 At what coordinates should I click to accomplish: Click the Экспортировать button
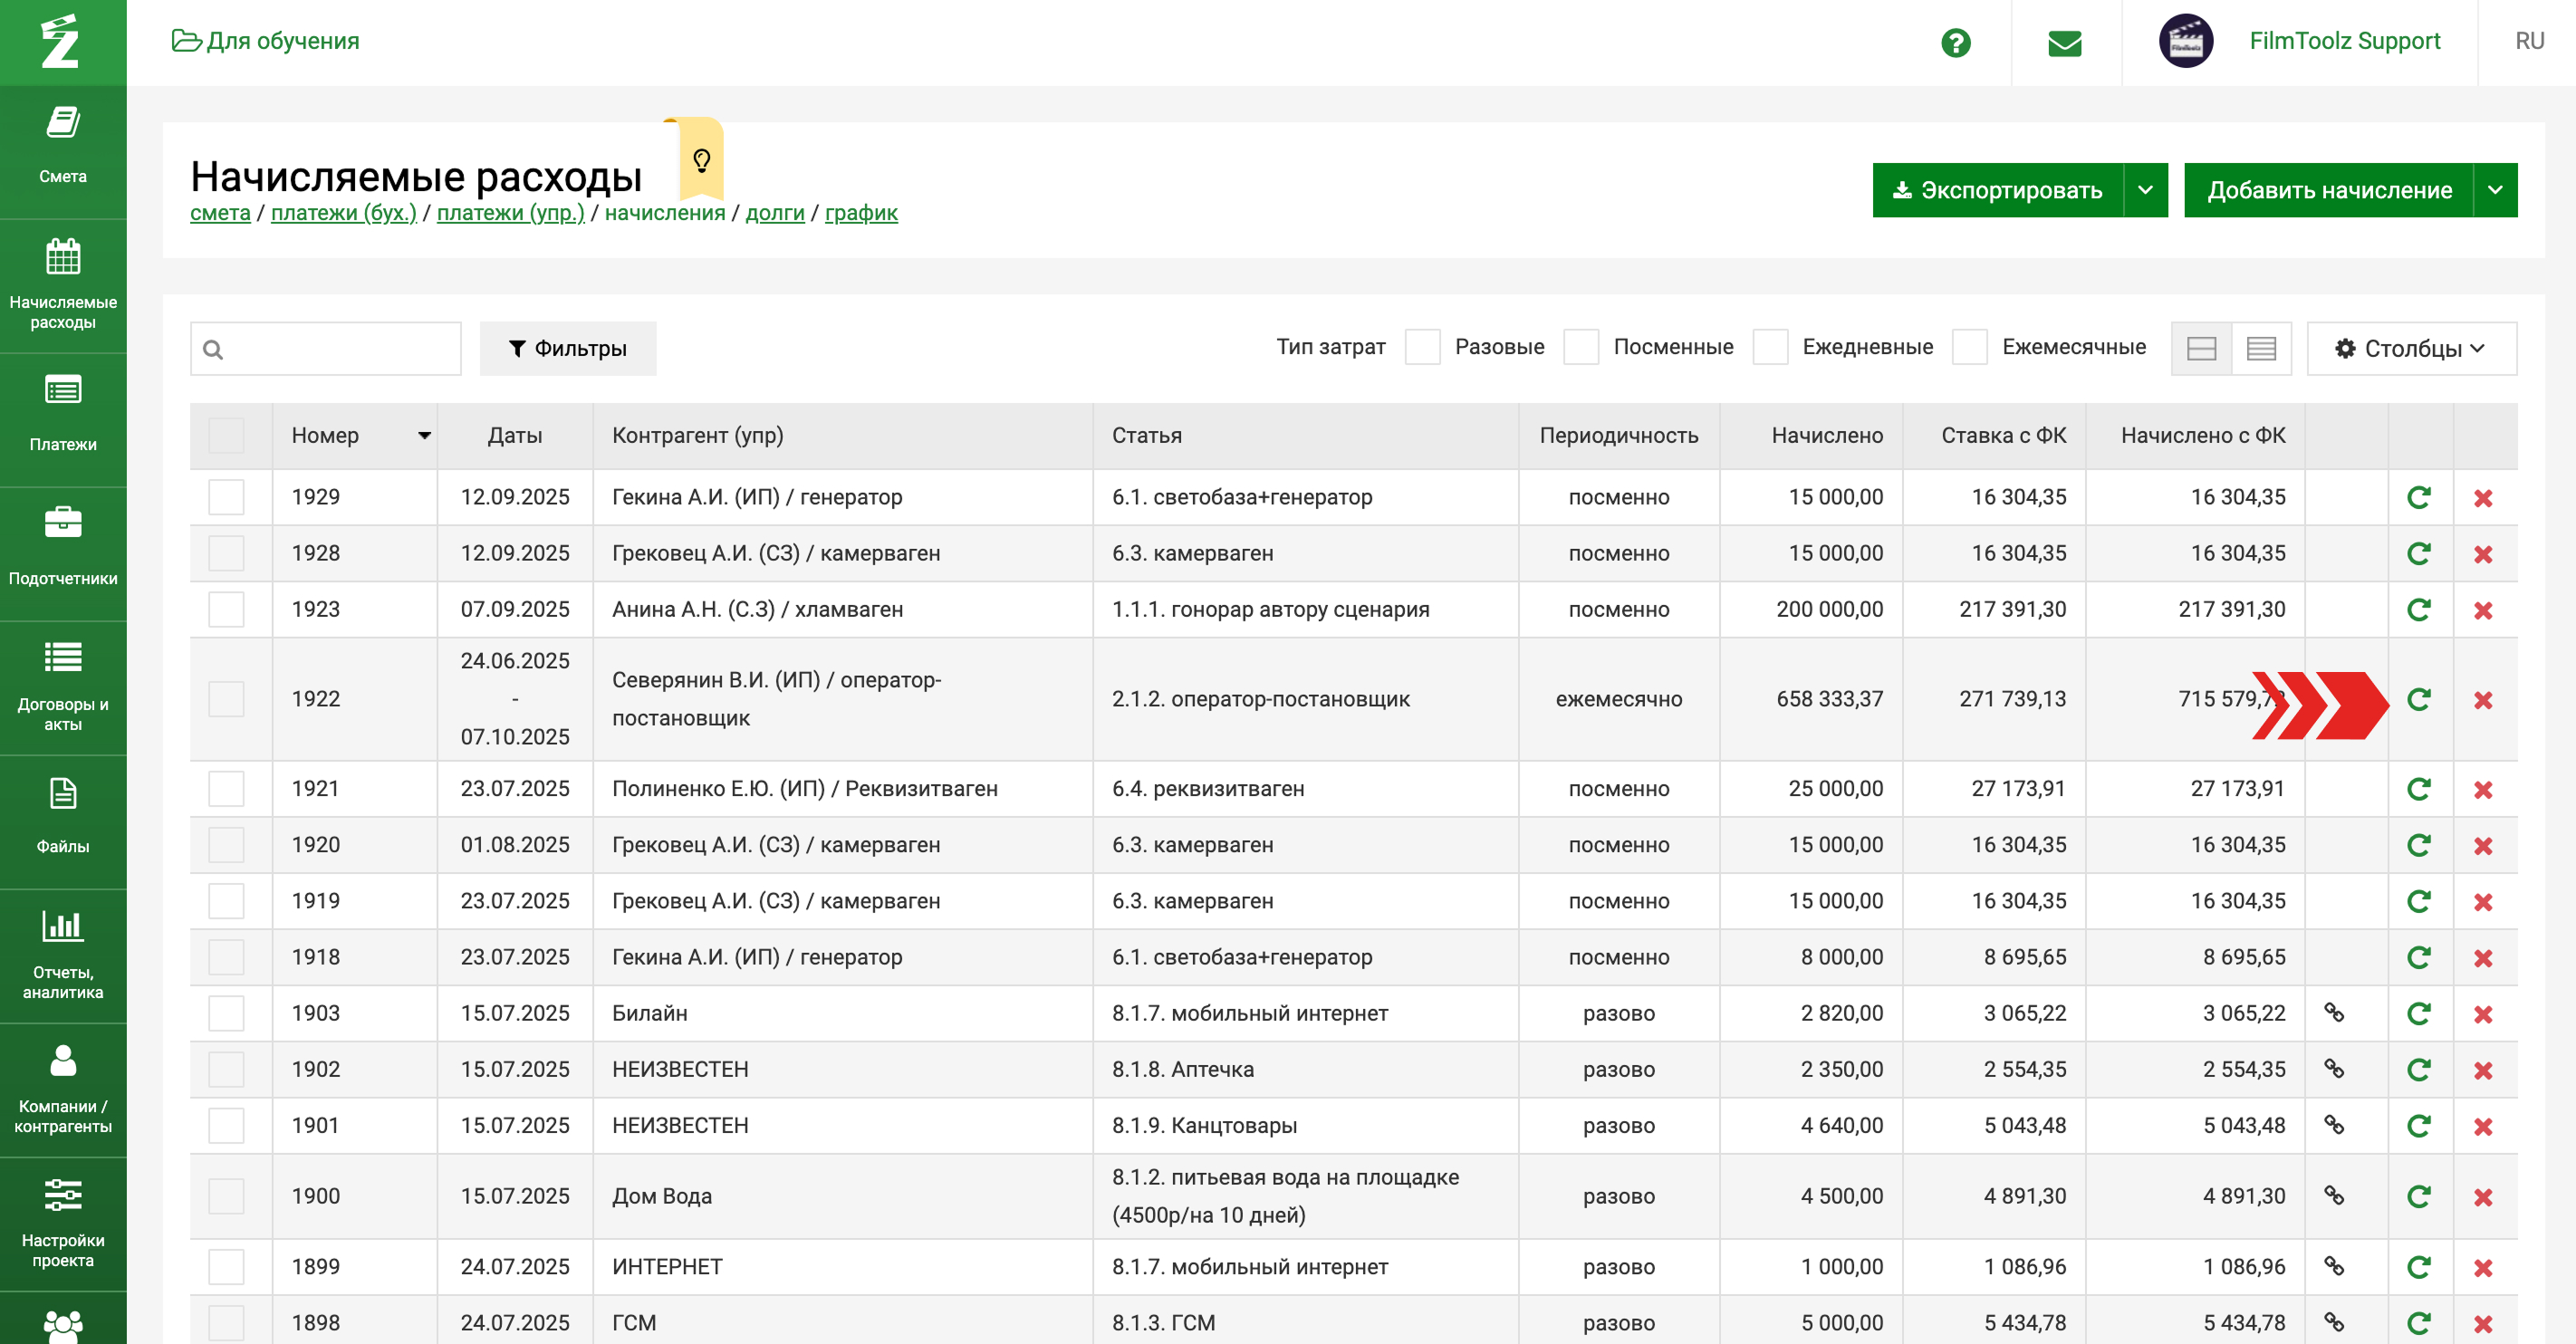coord(1997,190)
